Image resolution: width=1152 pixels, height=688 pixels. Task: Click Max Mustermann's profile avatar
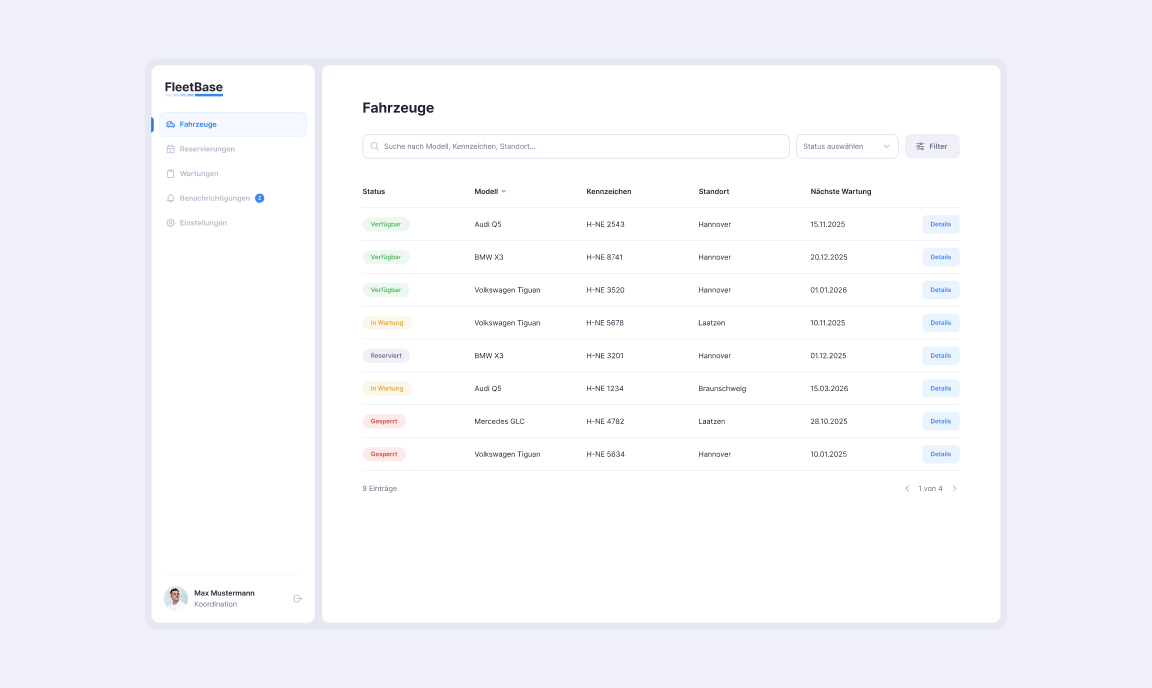[176, 598]
